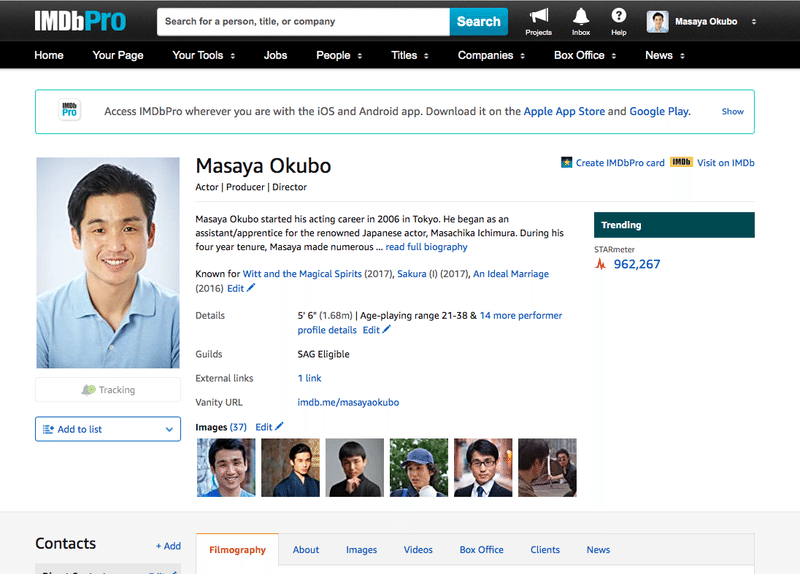Viewport: 800px width, 574px height.
Task: Go to Home in navigation bar
Action: coord(49,55)
